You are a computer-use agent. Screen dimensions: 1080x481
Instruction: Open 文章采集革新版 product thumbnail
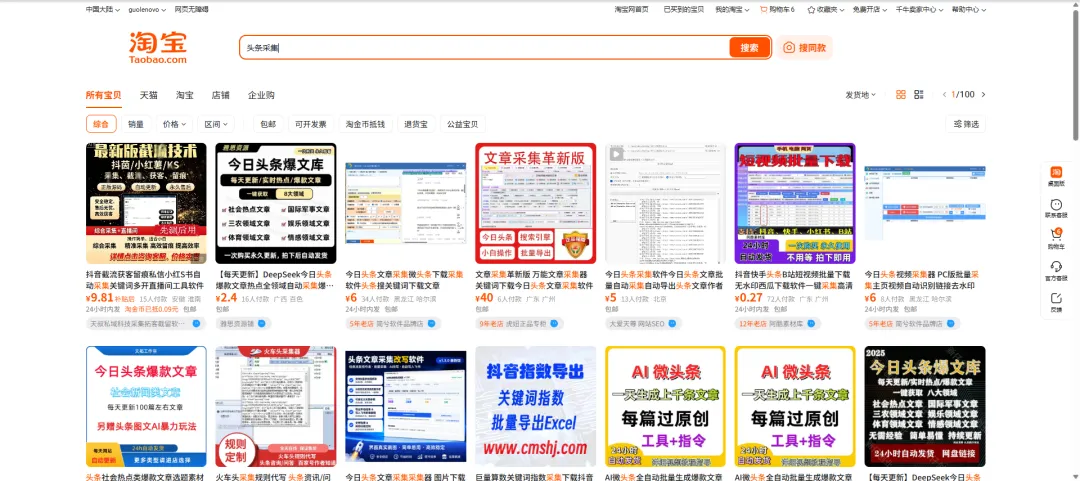[535, 203]
